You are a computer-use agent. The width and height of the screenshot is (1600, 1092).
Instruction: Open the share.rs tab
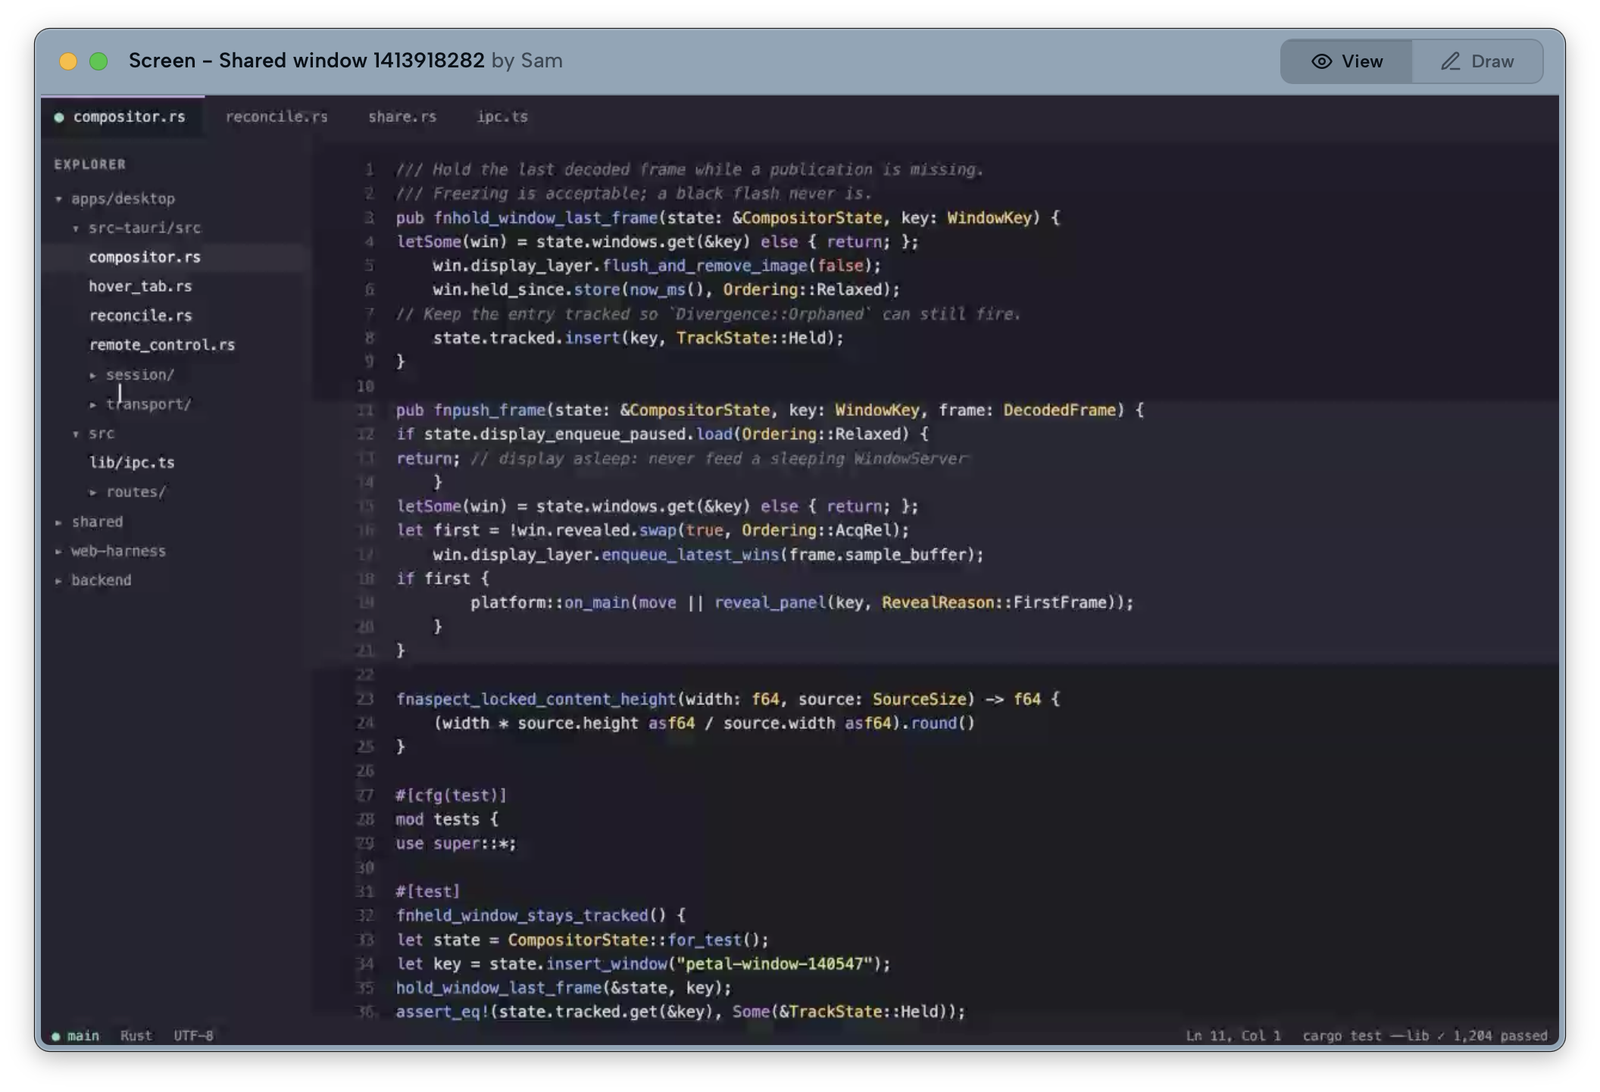pyautogui.click(x=402, y=117)
